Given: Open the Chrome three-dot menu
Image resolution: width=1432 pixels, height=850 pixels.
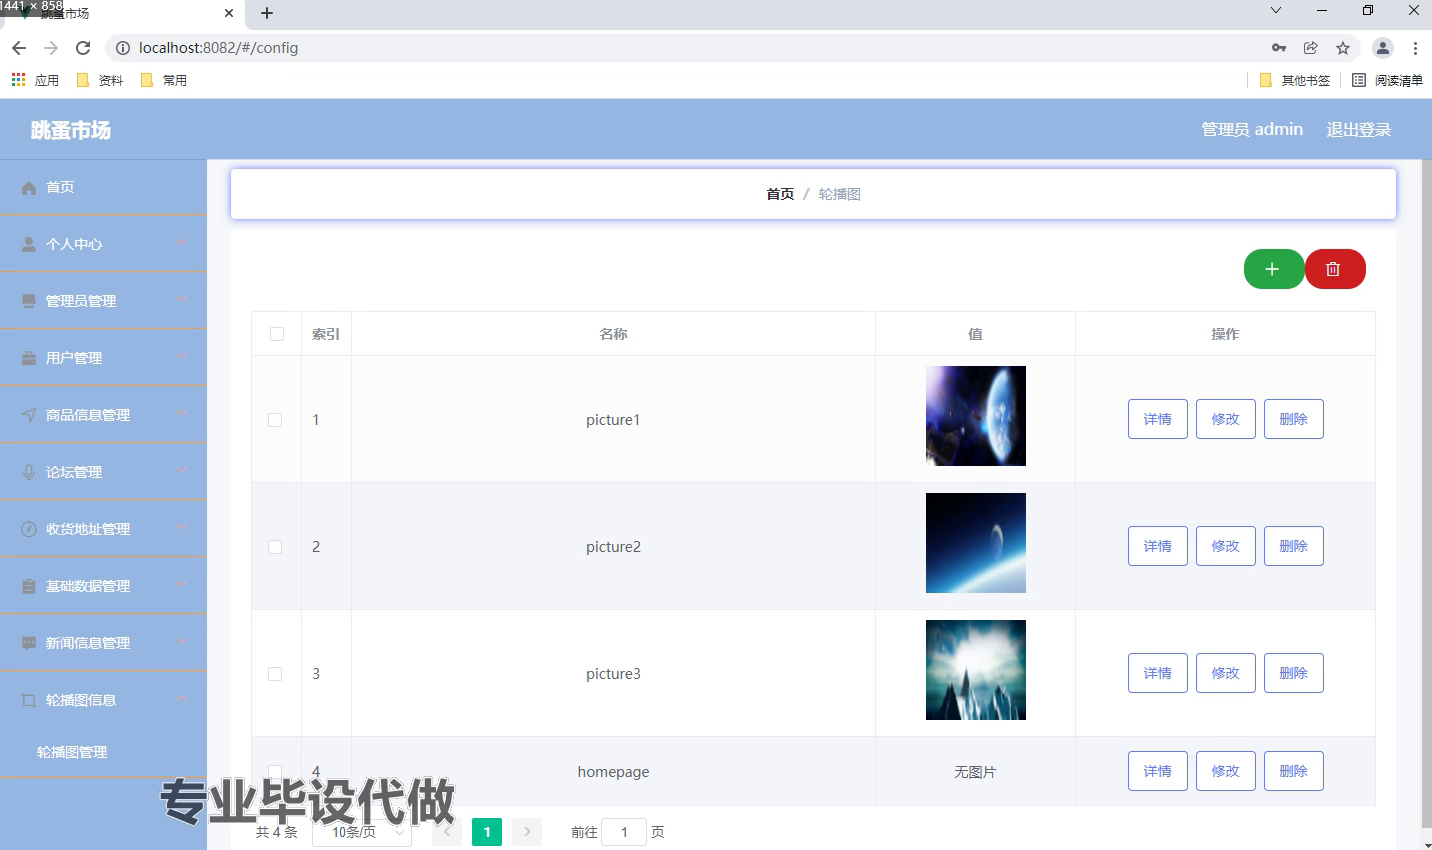Looking at the screenshot, I should point(1415,48).
